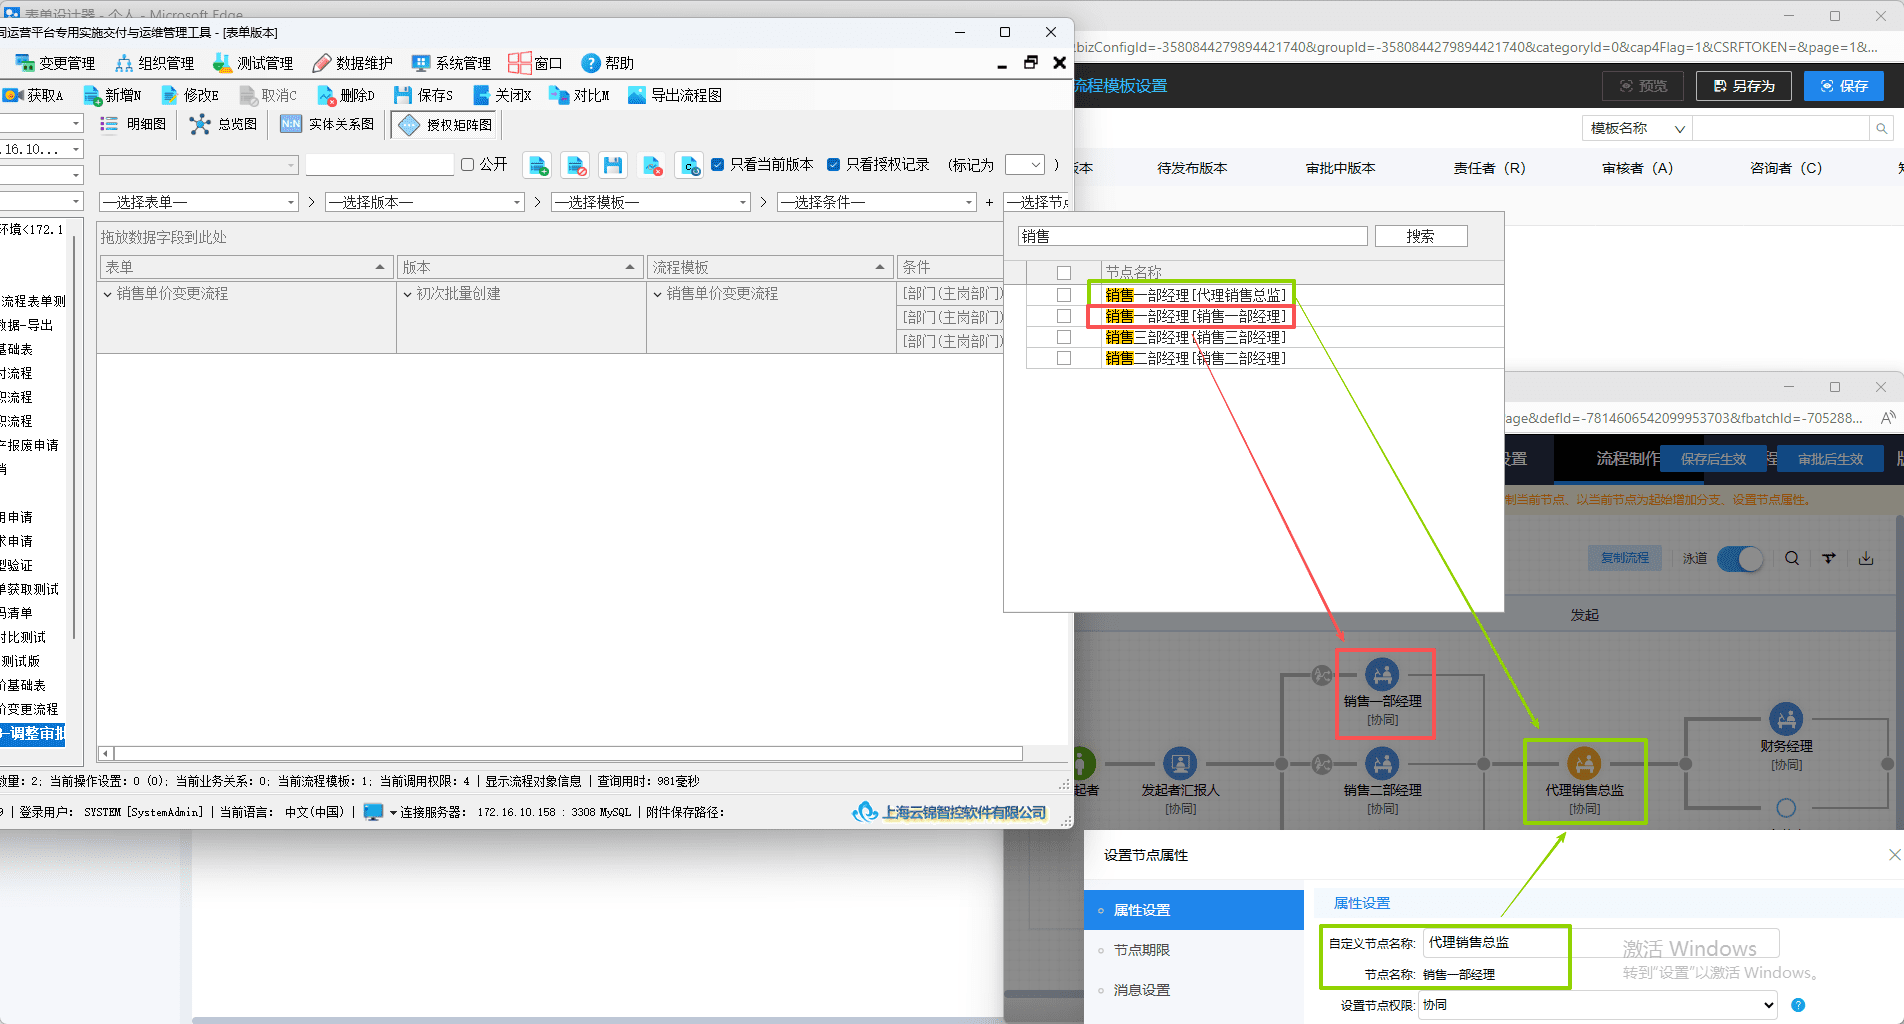Check the 销售三部经理 row checkbox

[1064, 337]
